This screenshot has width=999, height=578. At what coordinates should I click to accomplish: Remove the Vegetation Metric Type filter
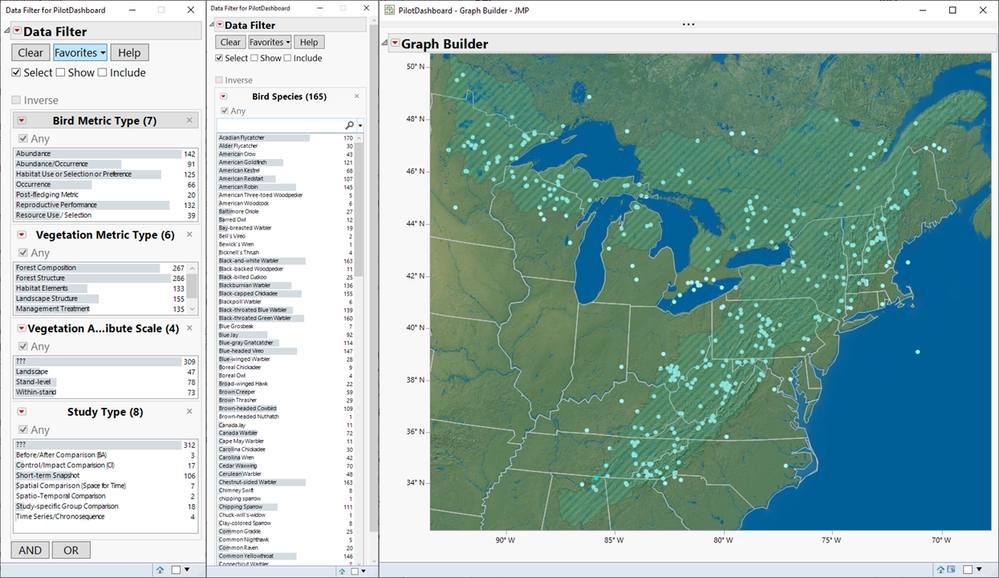pos(189,234)
